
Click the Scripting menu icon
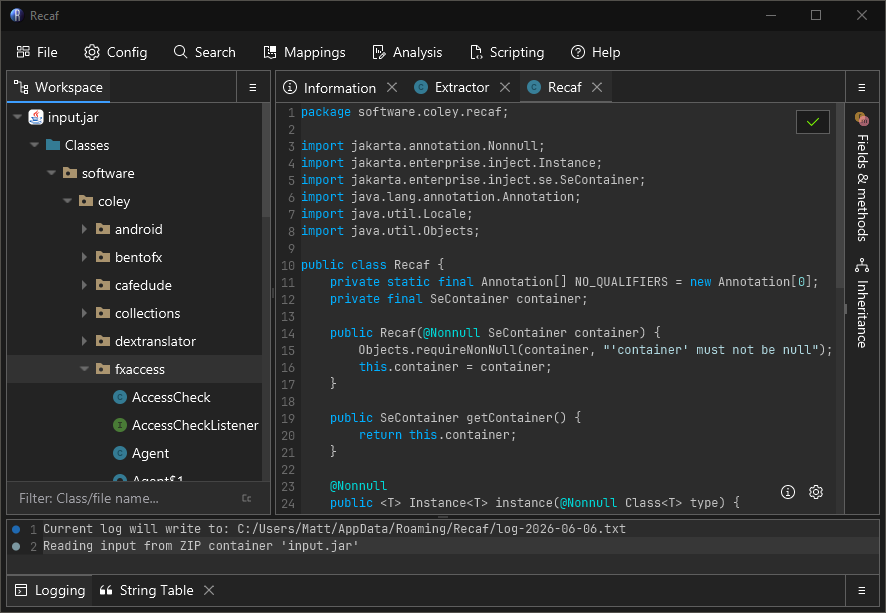[x=476, y=52]
